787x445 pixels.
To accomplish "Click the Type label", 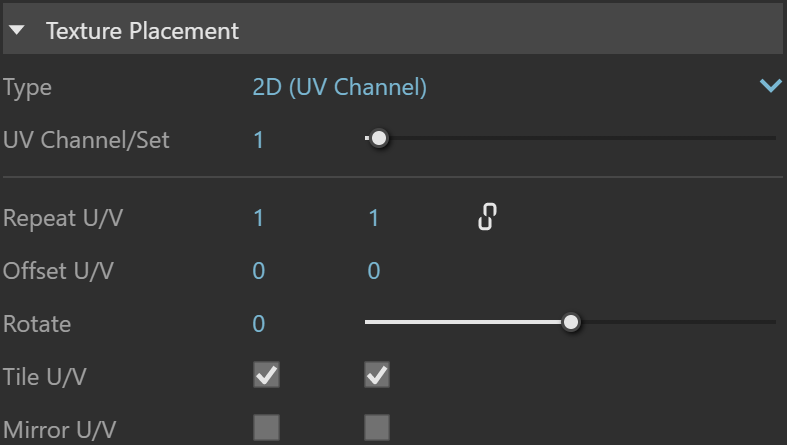I will (x=27, y=88).
